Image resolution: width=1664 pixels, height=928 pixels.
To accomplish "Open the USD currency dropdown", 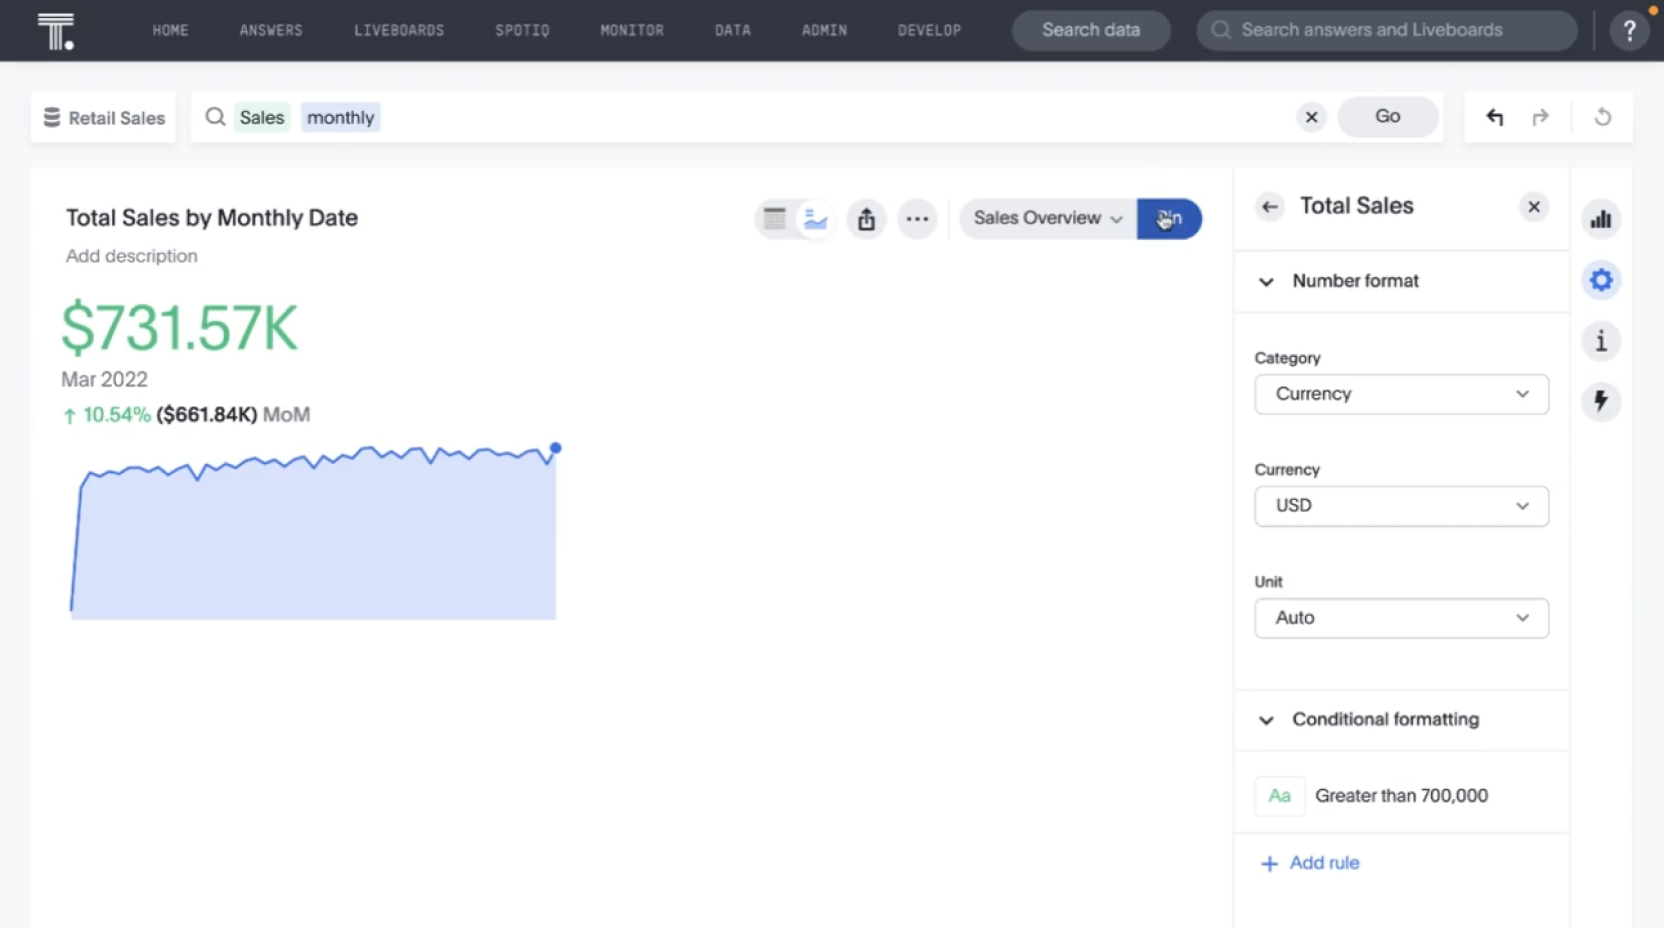I will point(1400,506).
